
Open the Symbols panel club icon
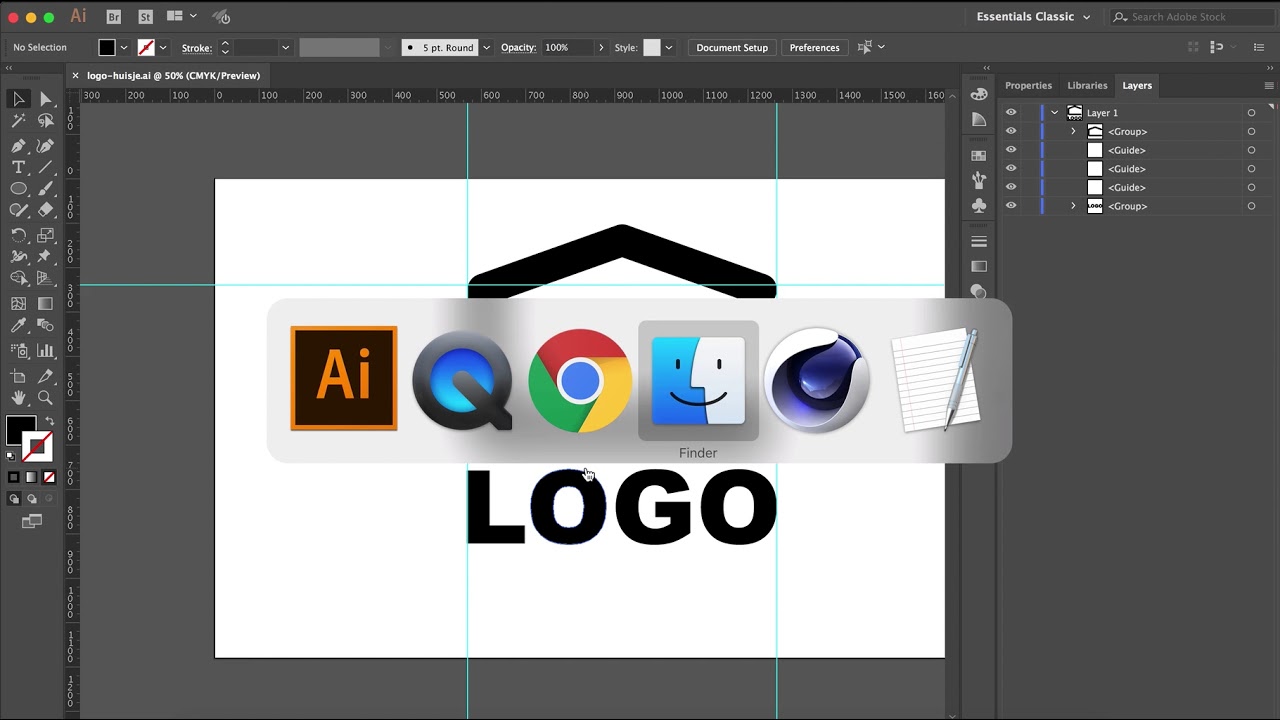pyautogui.click(x=979, y=205)
